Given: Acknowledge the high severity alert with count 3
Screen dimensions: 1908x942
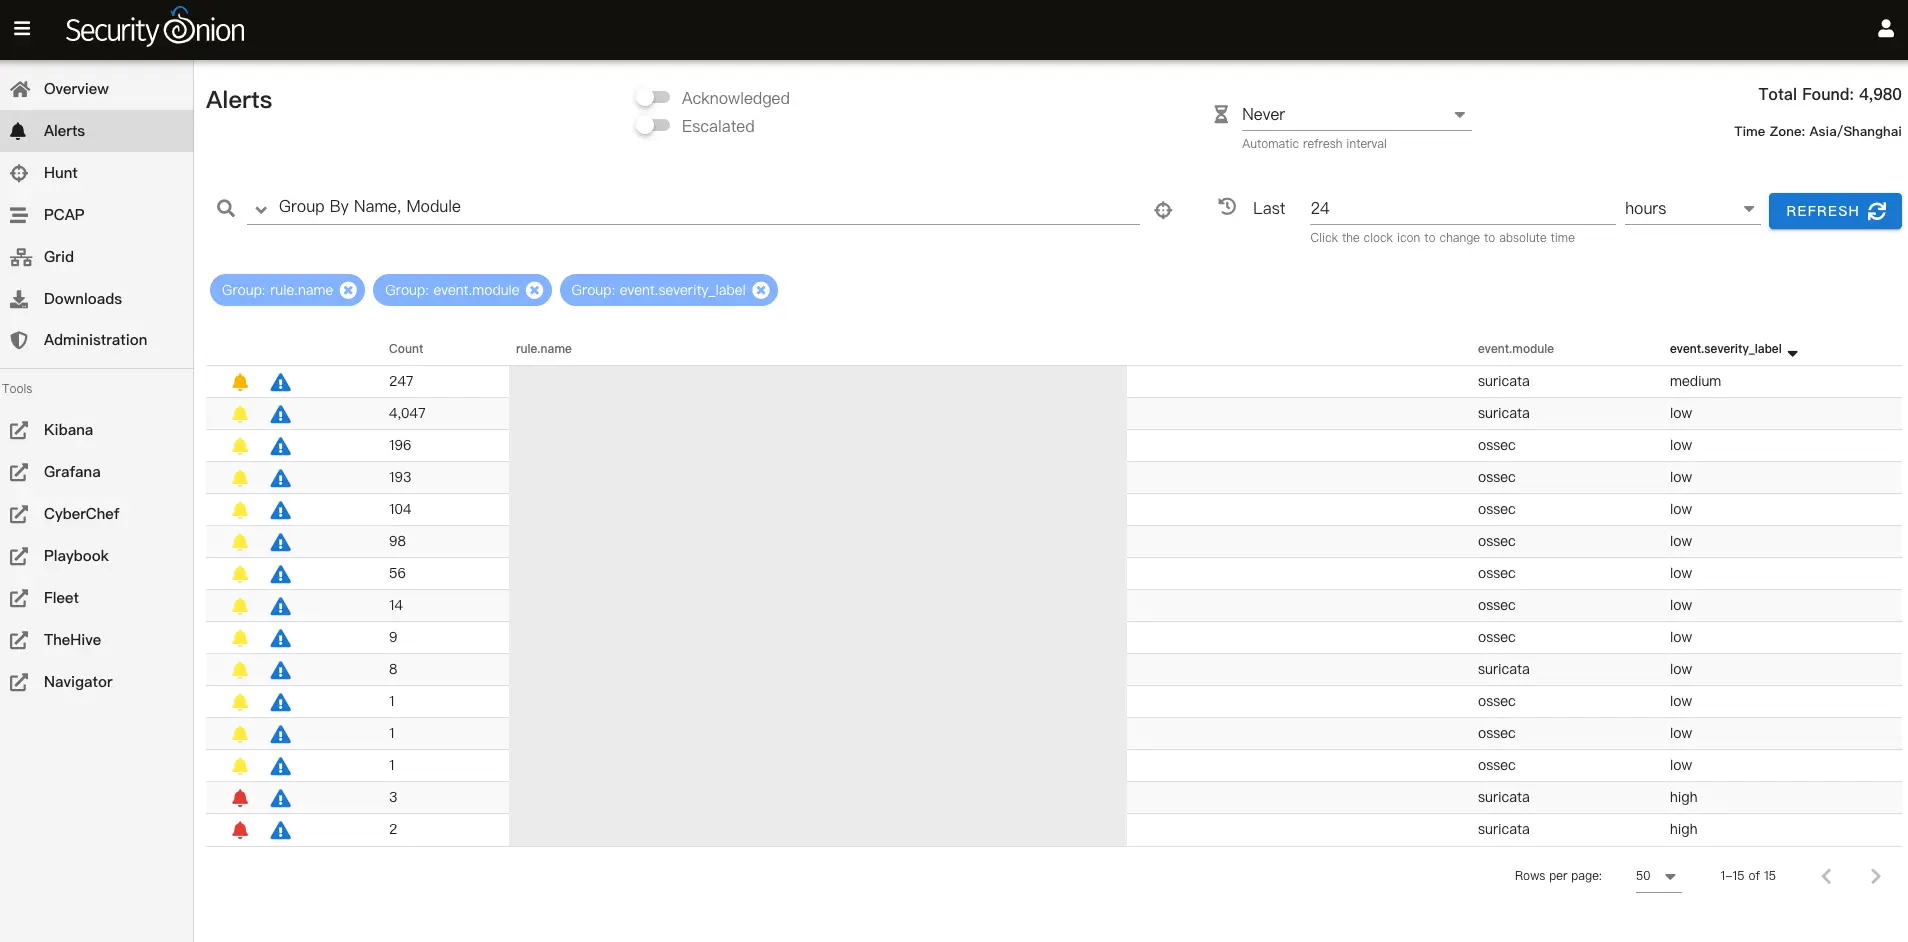Looking at the screenshot, I should point(240,798).
